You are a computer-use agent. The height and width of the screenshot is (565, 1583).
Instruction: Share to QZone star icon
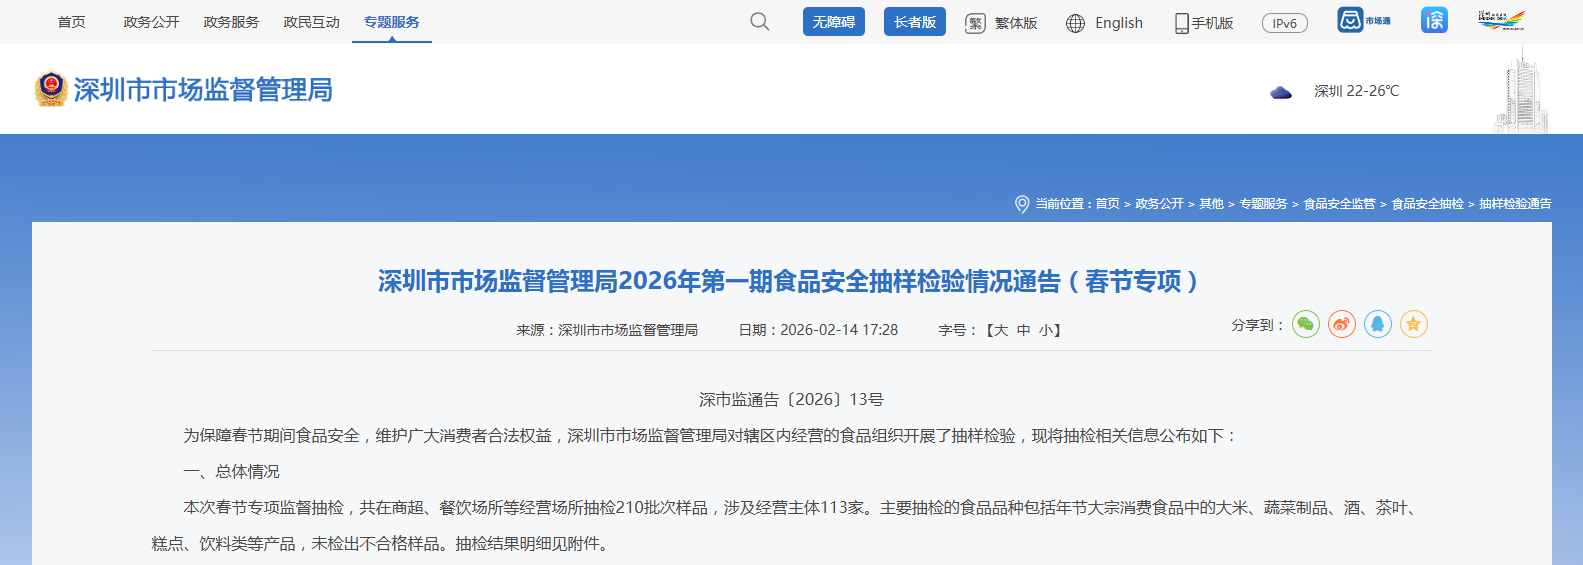coord(1414,324)
